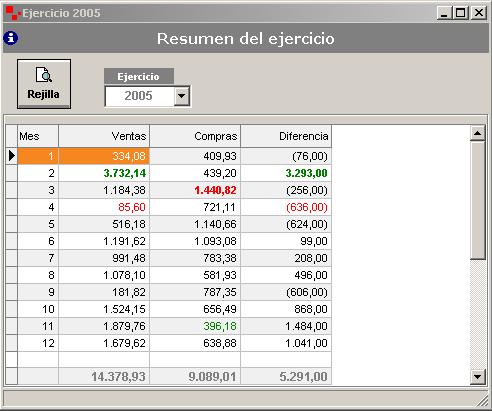492x411 pixels.
Task: Select the total Ventas 14.378,93 cell
Action: tap(104, 377)
